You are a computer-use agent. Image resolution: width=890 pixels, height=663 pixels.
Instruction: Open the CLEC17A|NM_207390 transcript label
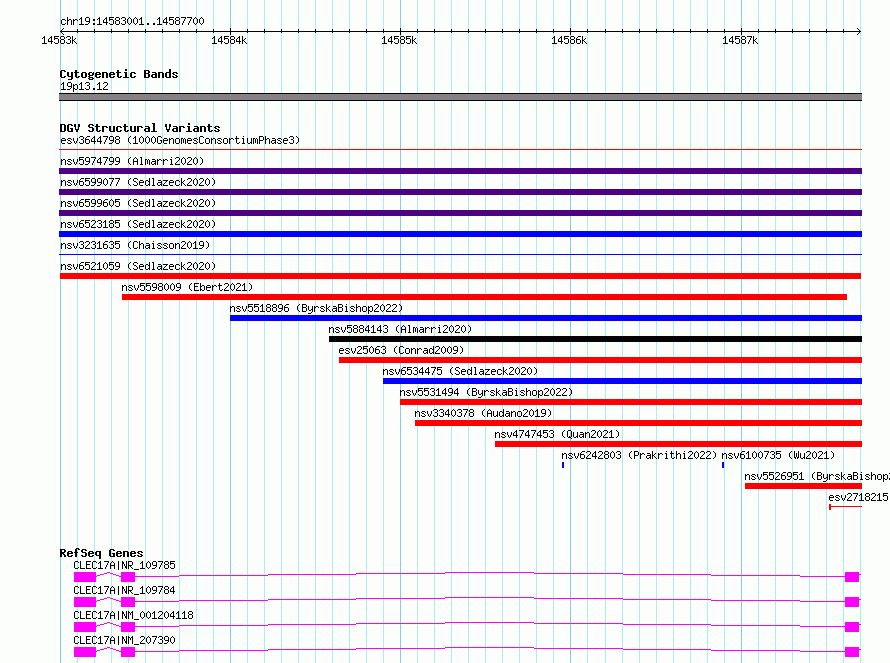click(124, 640)
